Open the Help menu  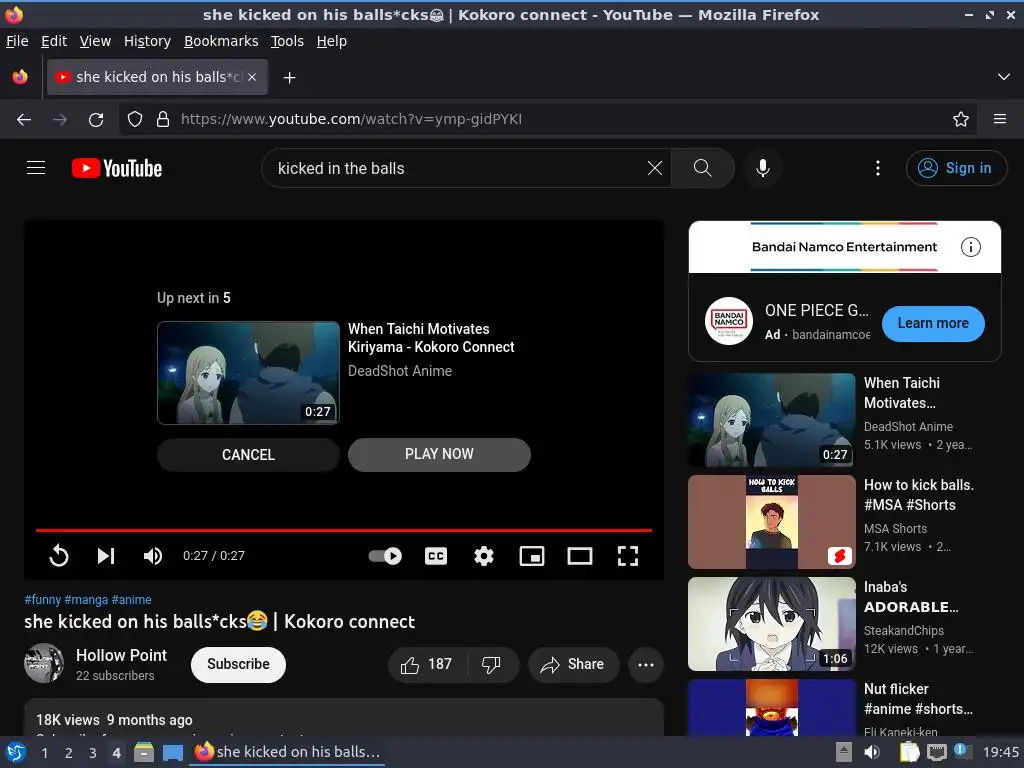pos(332,41)
